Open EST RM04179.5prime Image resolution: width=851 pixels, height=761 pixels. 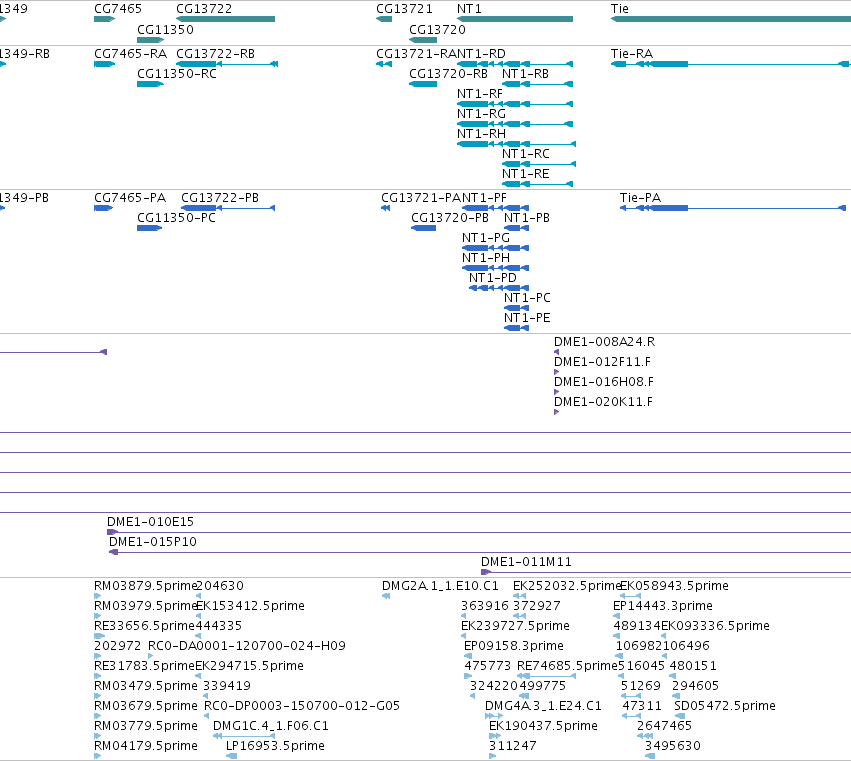click(x=146, y=746)
